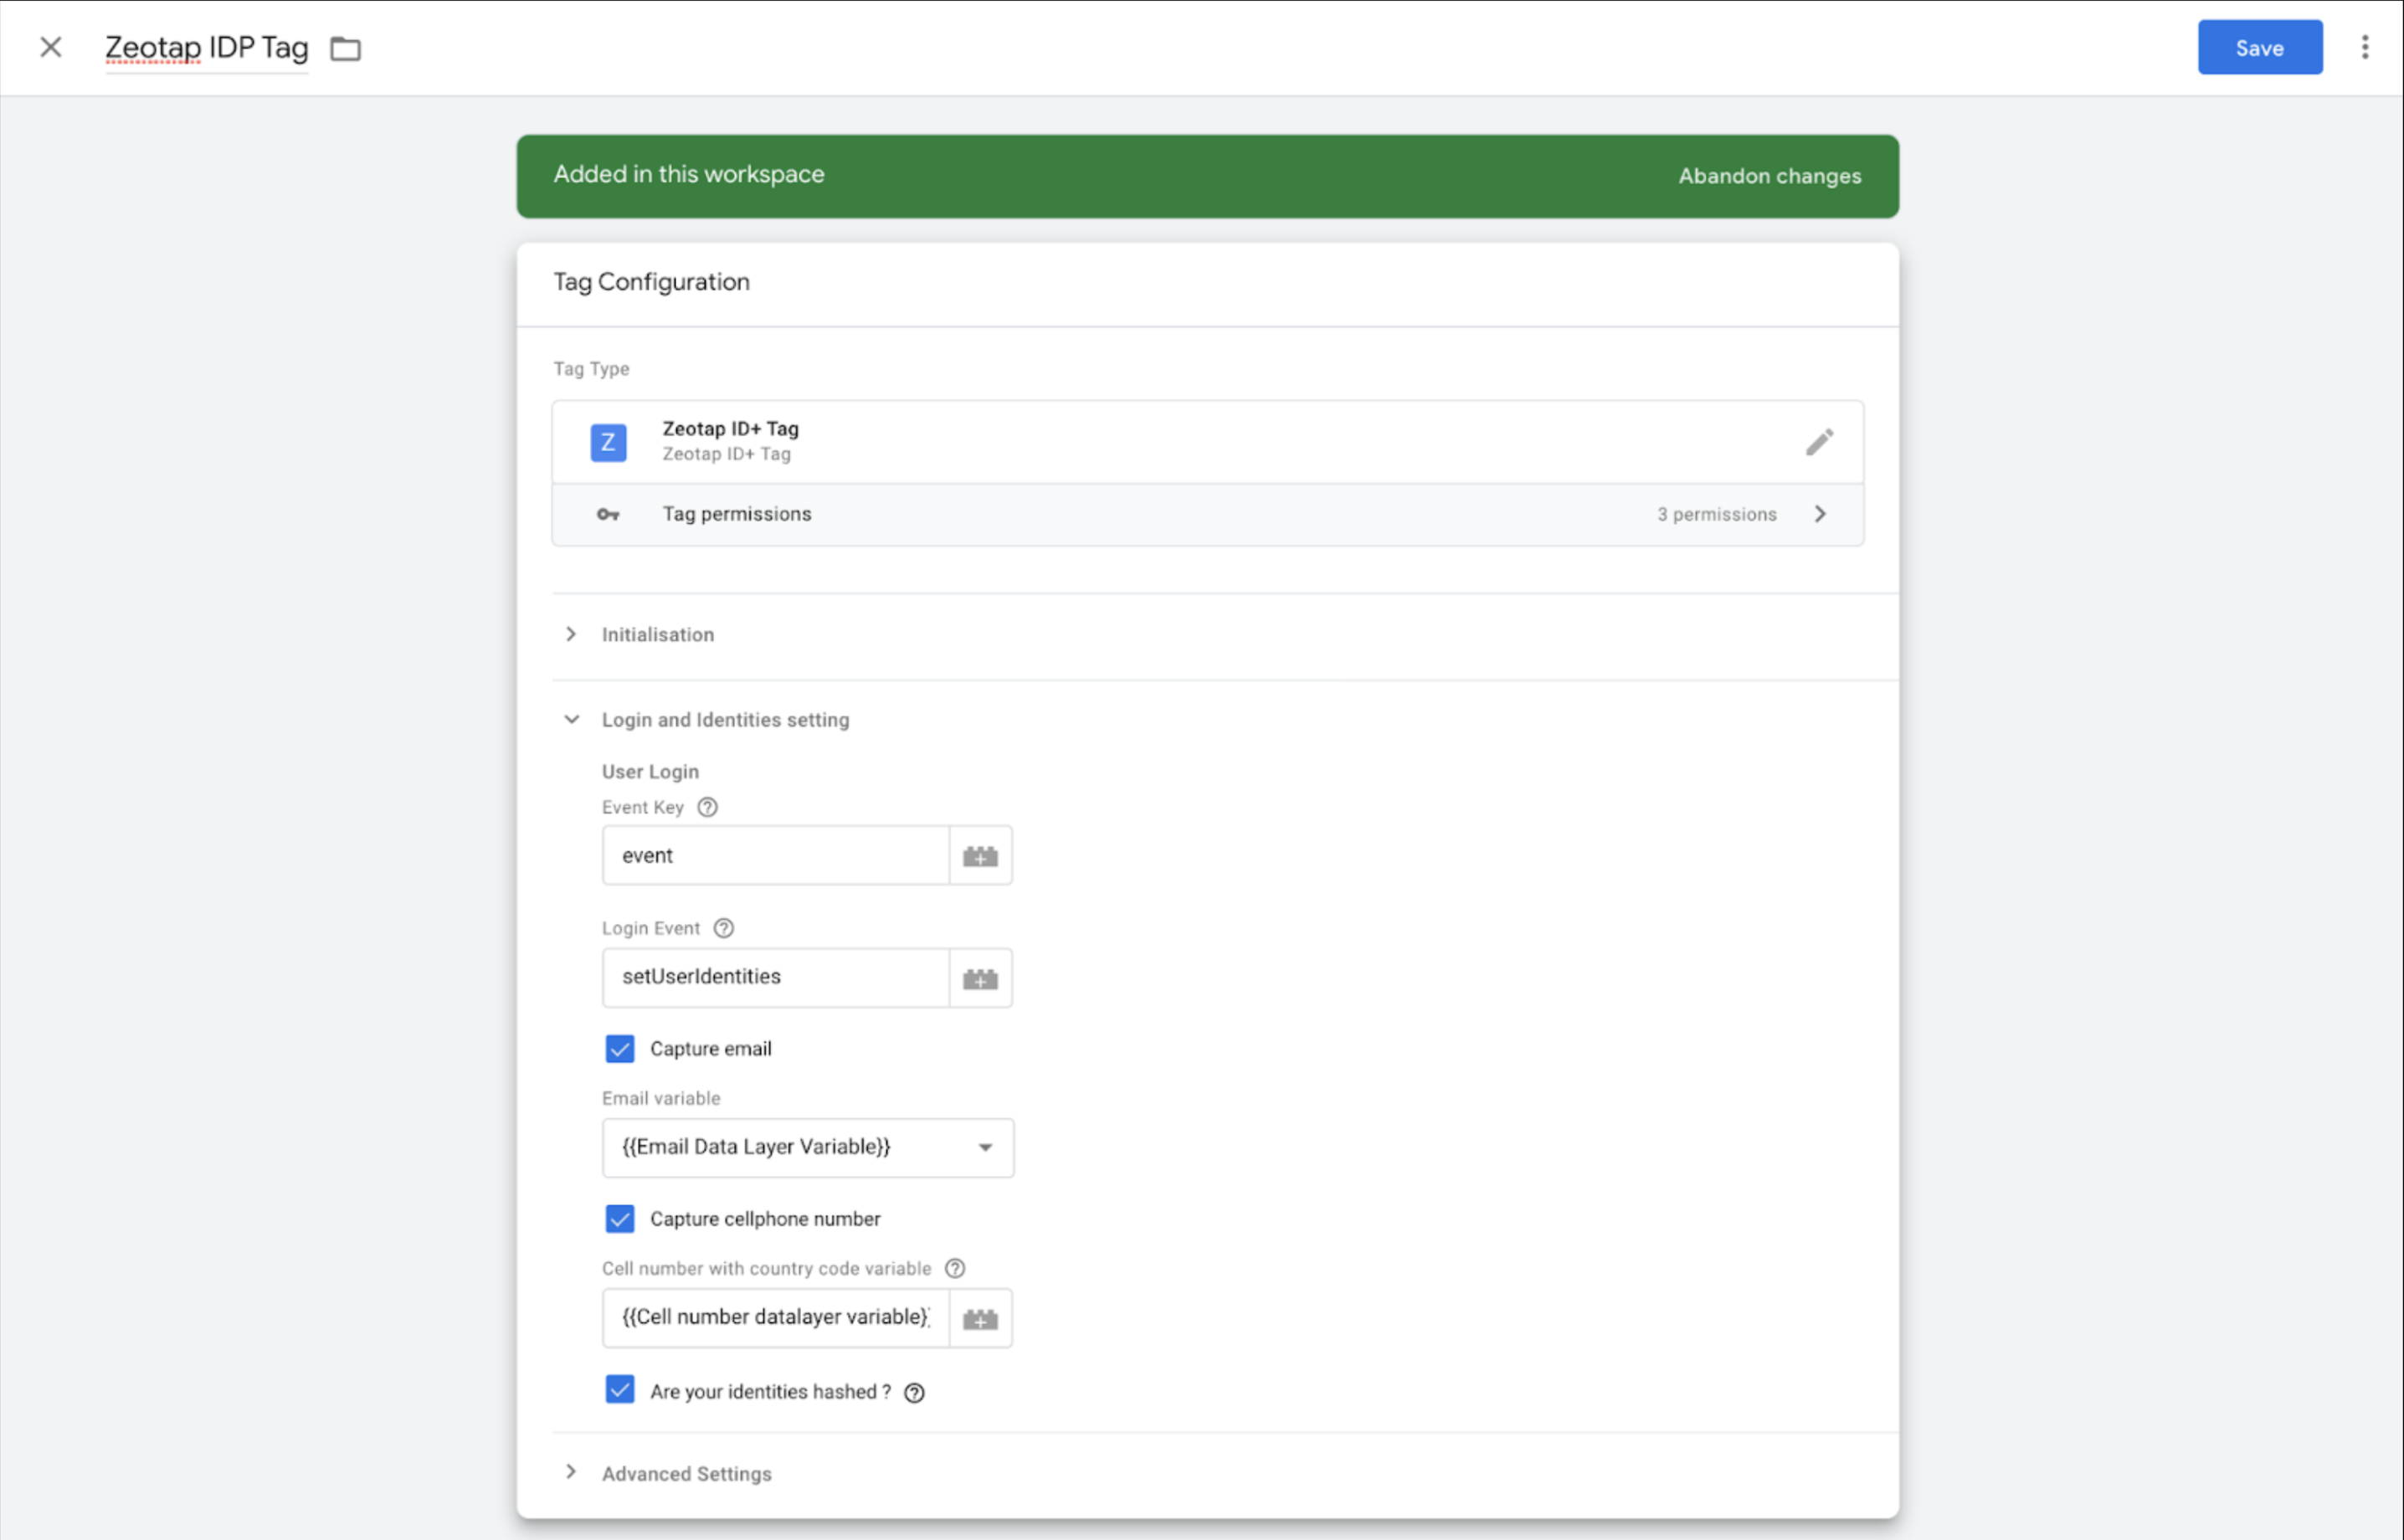Click Abandon changes link
Viewport: 2404px width, 1540px height.
(1769, 176)
